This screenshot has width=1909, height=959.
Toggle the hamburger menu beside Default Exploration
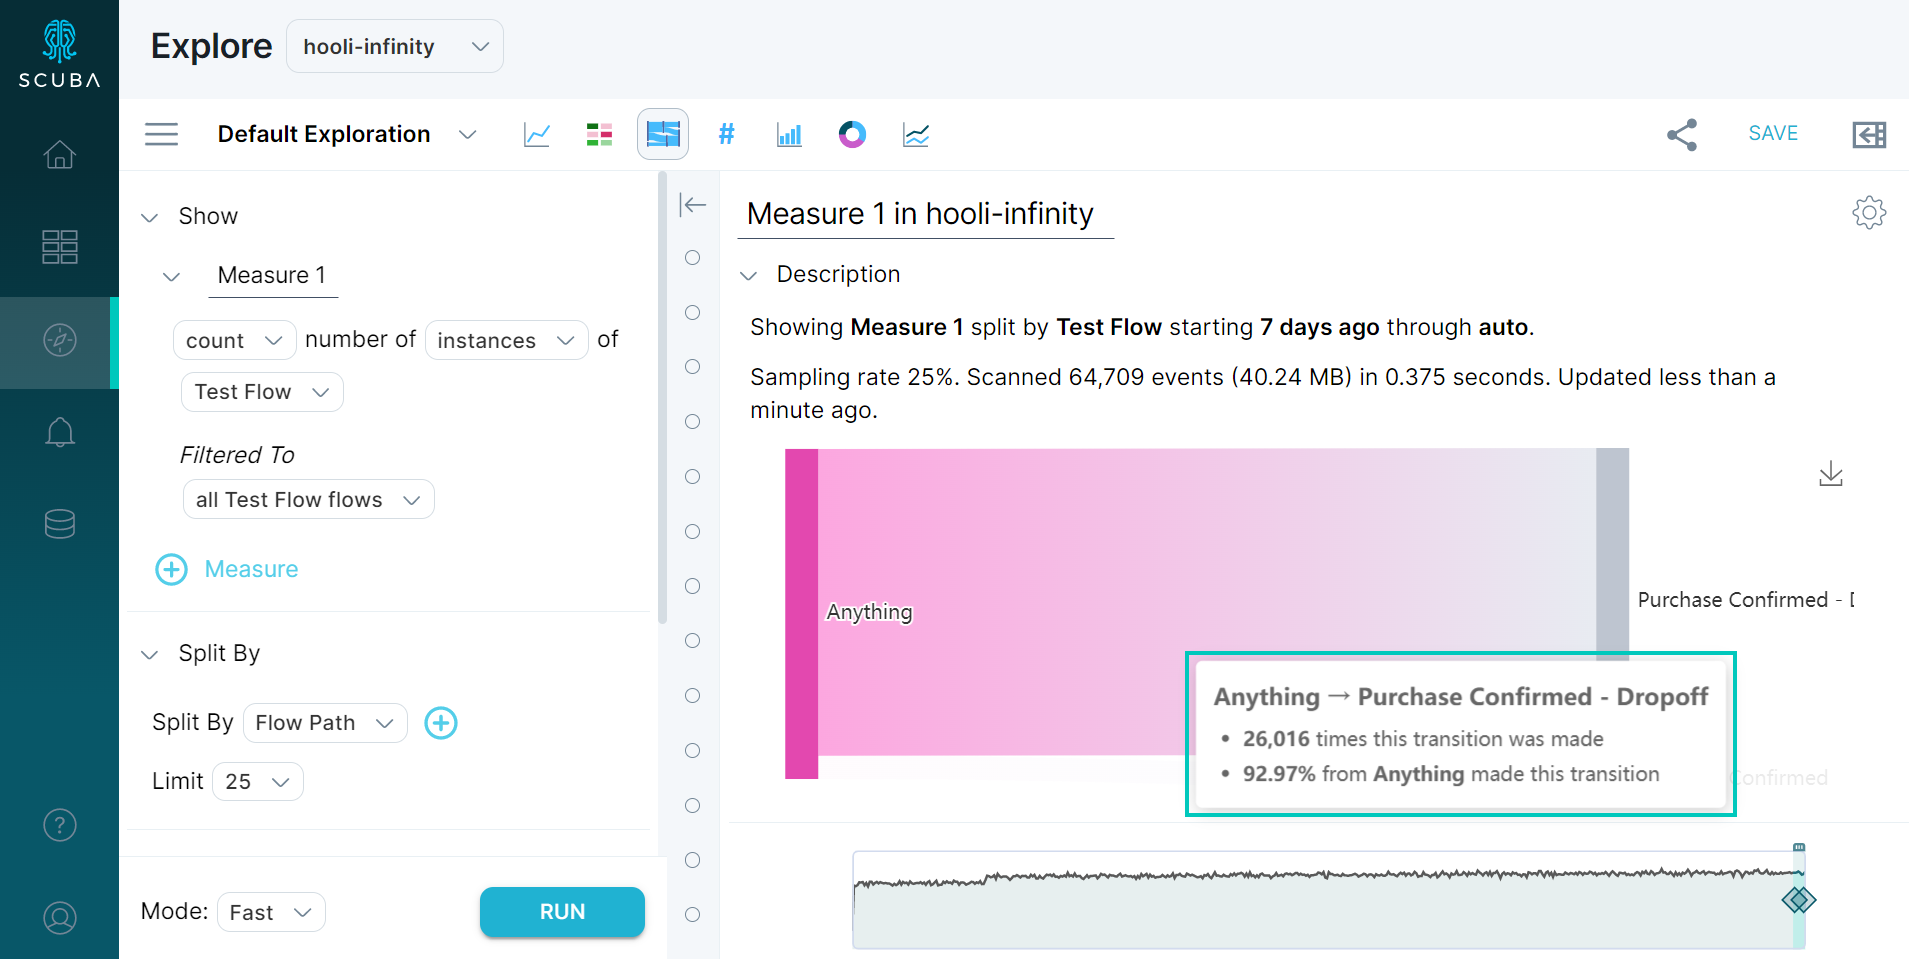click(161, 134)
